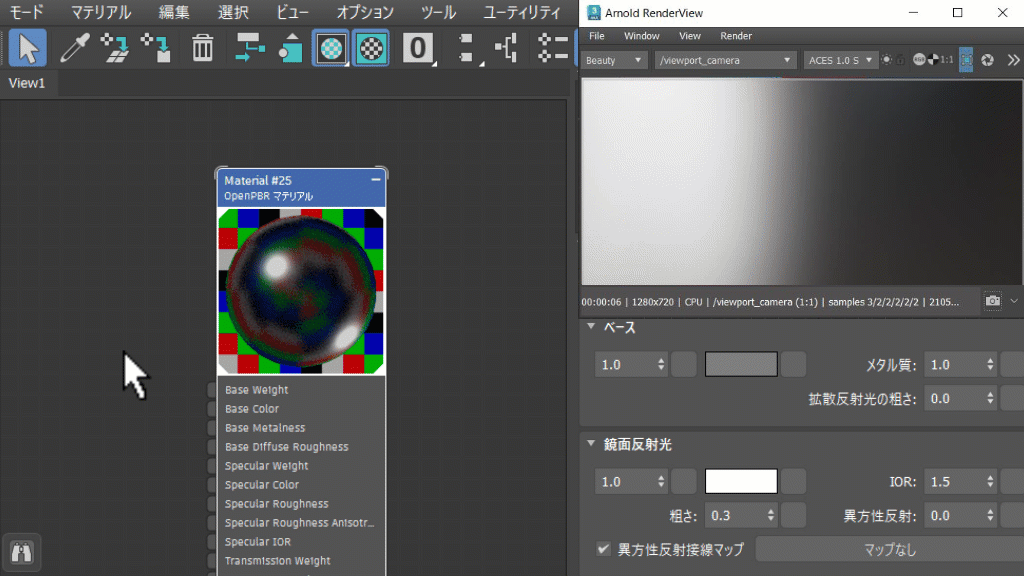Click map button beside specular weight
This screenshot has width=1024, height=576.
[684, 481]
